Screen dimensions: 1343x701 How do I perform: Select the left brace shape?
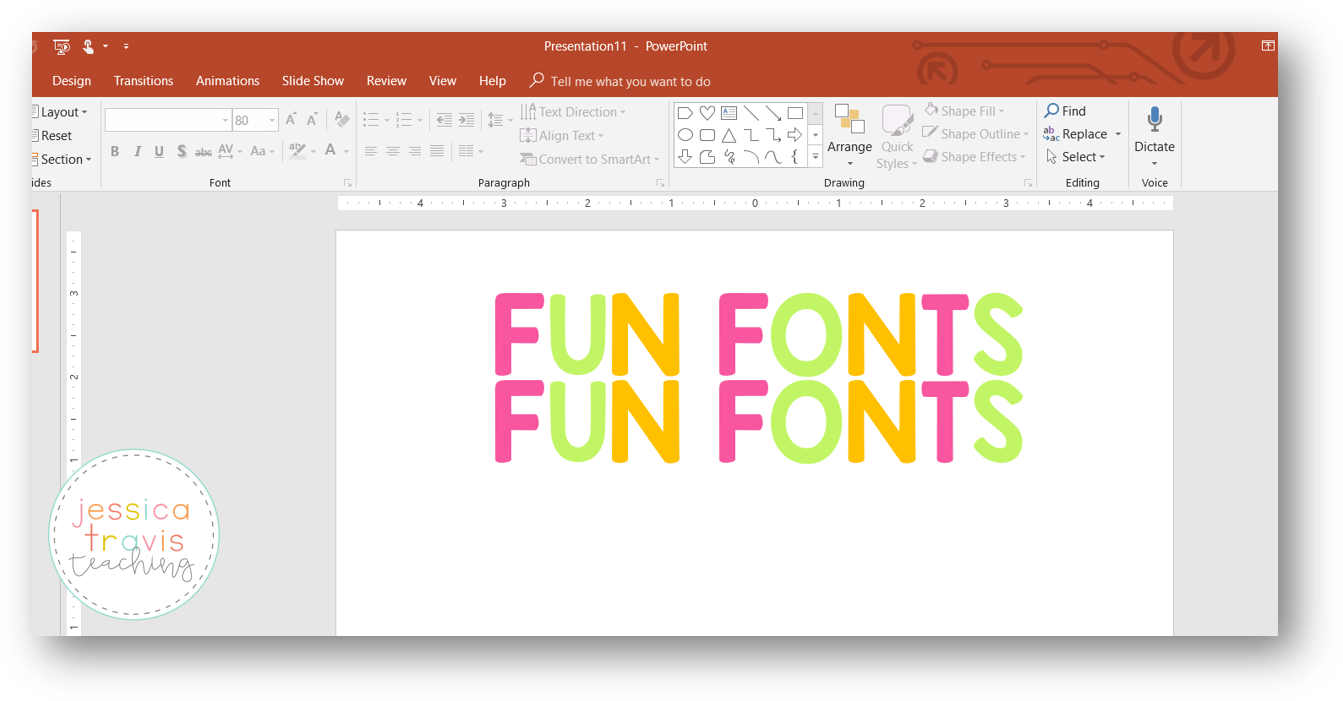[x=795, y=157]
